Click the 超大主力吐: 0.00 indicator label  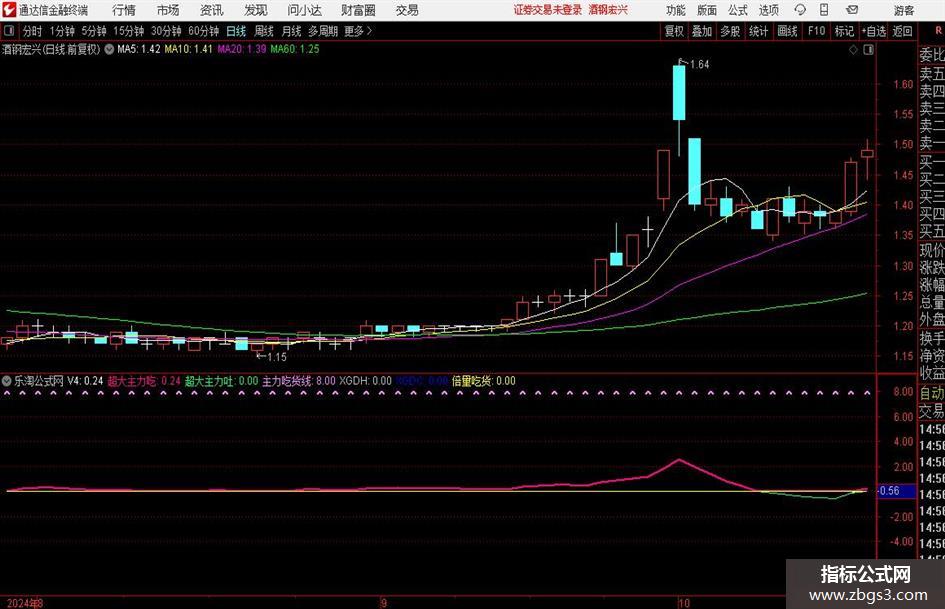click(221, 380)
